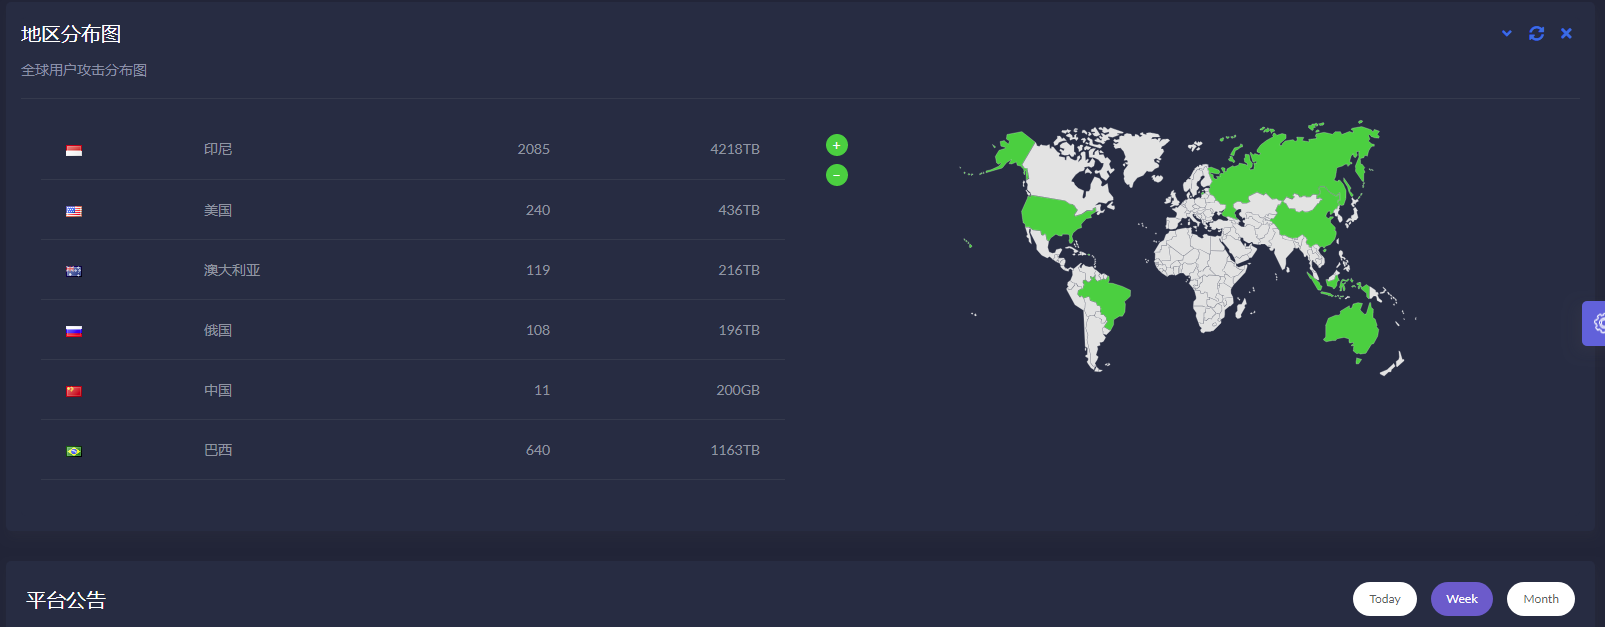Click the Brazil flag icon
The width and height of the screenshot is (1605, 627).
click(74, 451)
